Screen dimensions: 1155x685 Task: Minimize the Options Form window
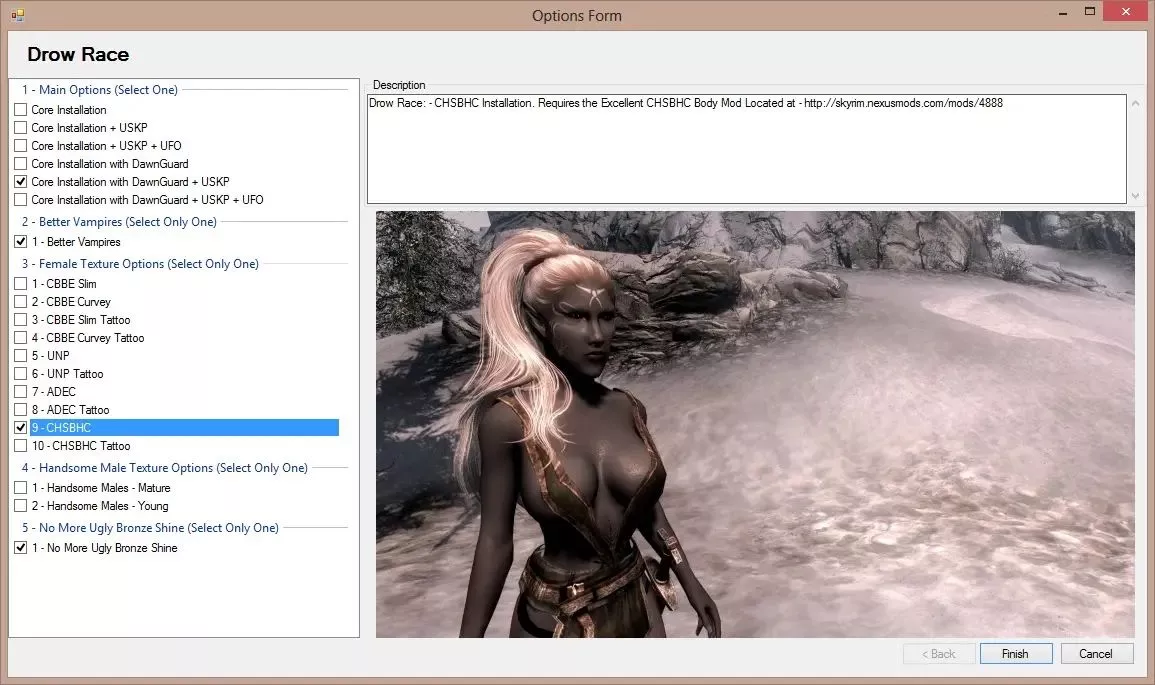pos(1063,13)
